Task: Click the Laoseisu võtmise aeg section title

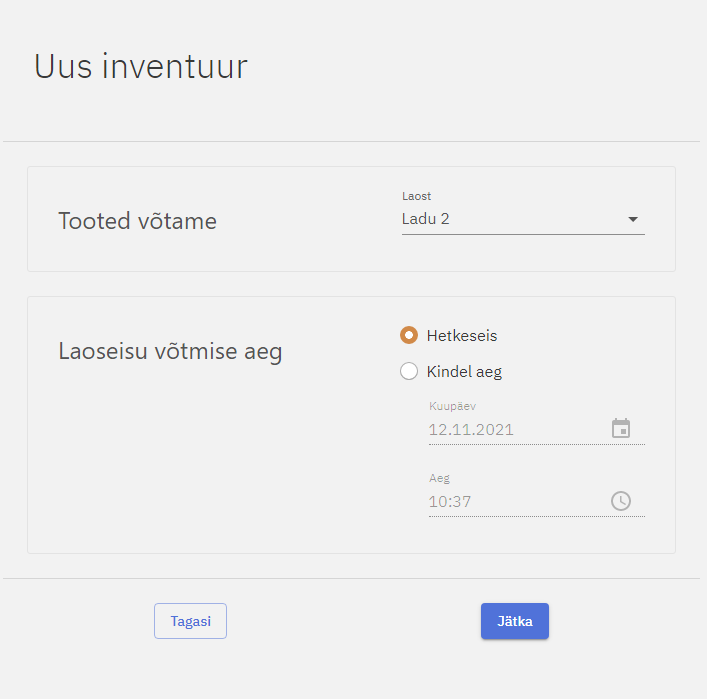Action: pos(170,351)
